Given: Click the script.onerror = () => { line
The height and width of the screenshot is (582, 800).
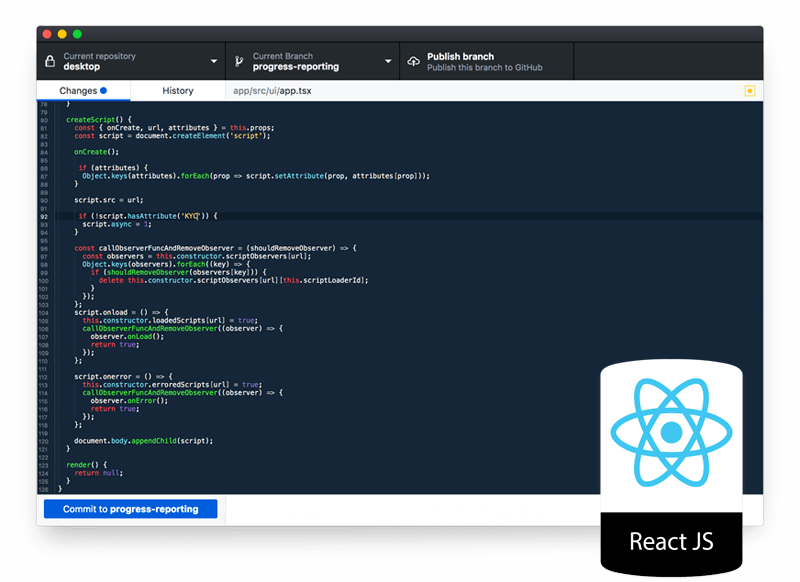Looking at the screenshot, I should click(123, 376).
